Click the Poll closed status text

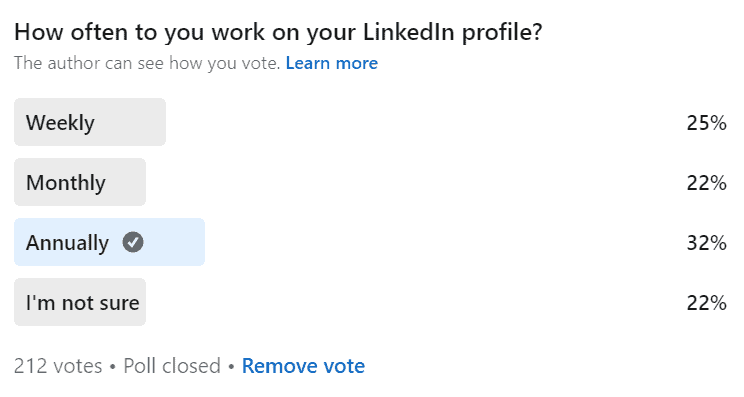[172, 366]
